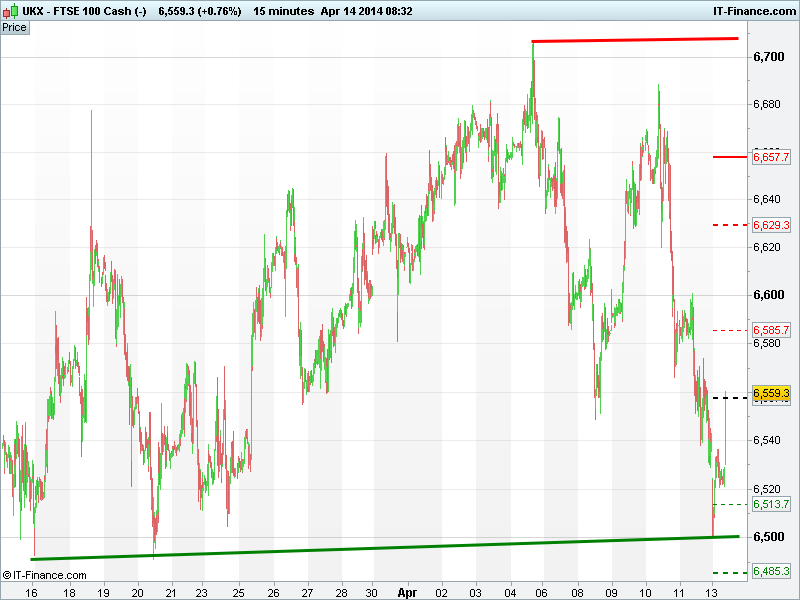Click the © IT-Finance.com watermark at bottom left
Screen dimensions: 800x600
[x=44, y=575]
